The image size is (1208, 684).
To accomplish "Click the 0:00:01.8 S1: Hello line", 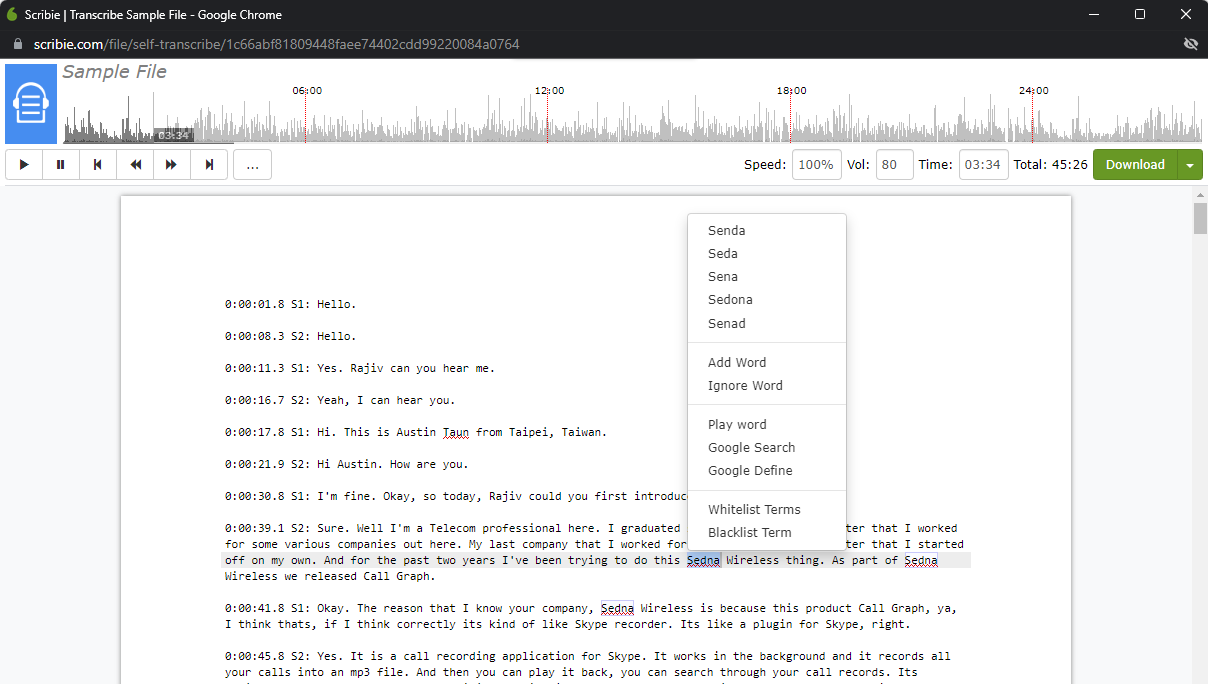I will [x=290, y=305].
